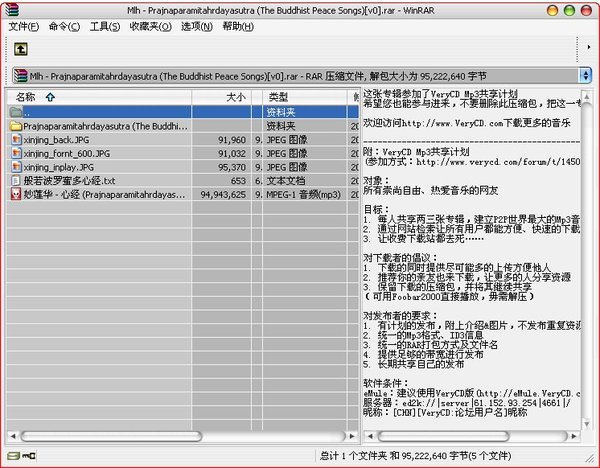Screen dimensions: 600x468
Task: Select 般若波罗蜜多心经.txt file name
Action: tap(69, 181)
